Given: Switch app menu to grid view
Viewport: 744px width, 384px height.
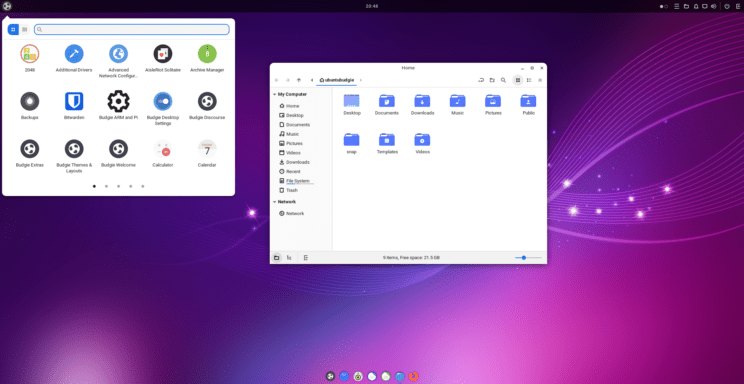Looking at the screenshot, I should (13, 29).
